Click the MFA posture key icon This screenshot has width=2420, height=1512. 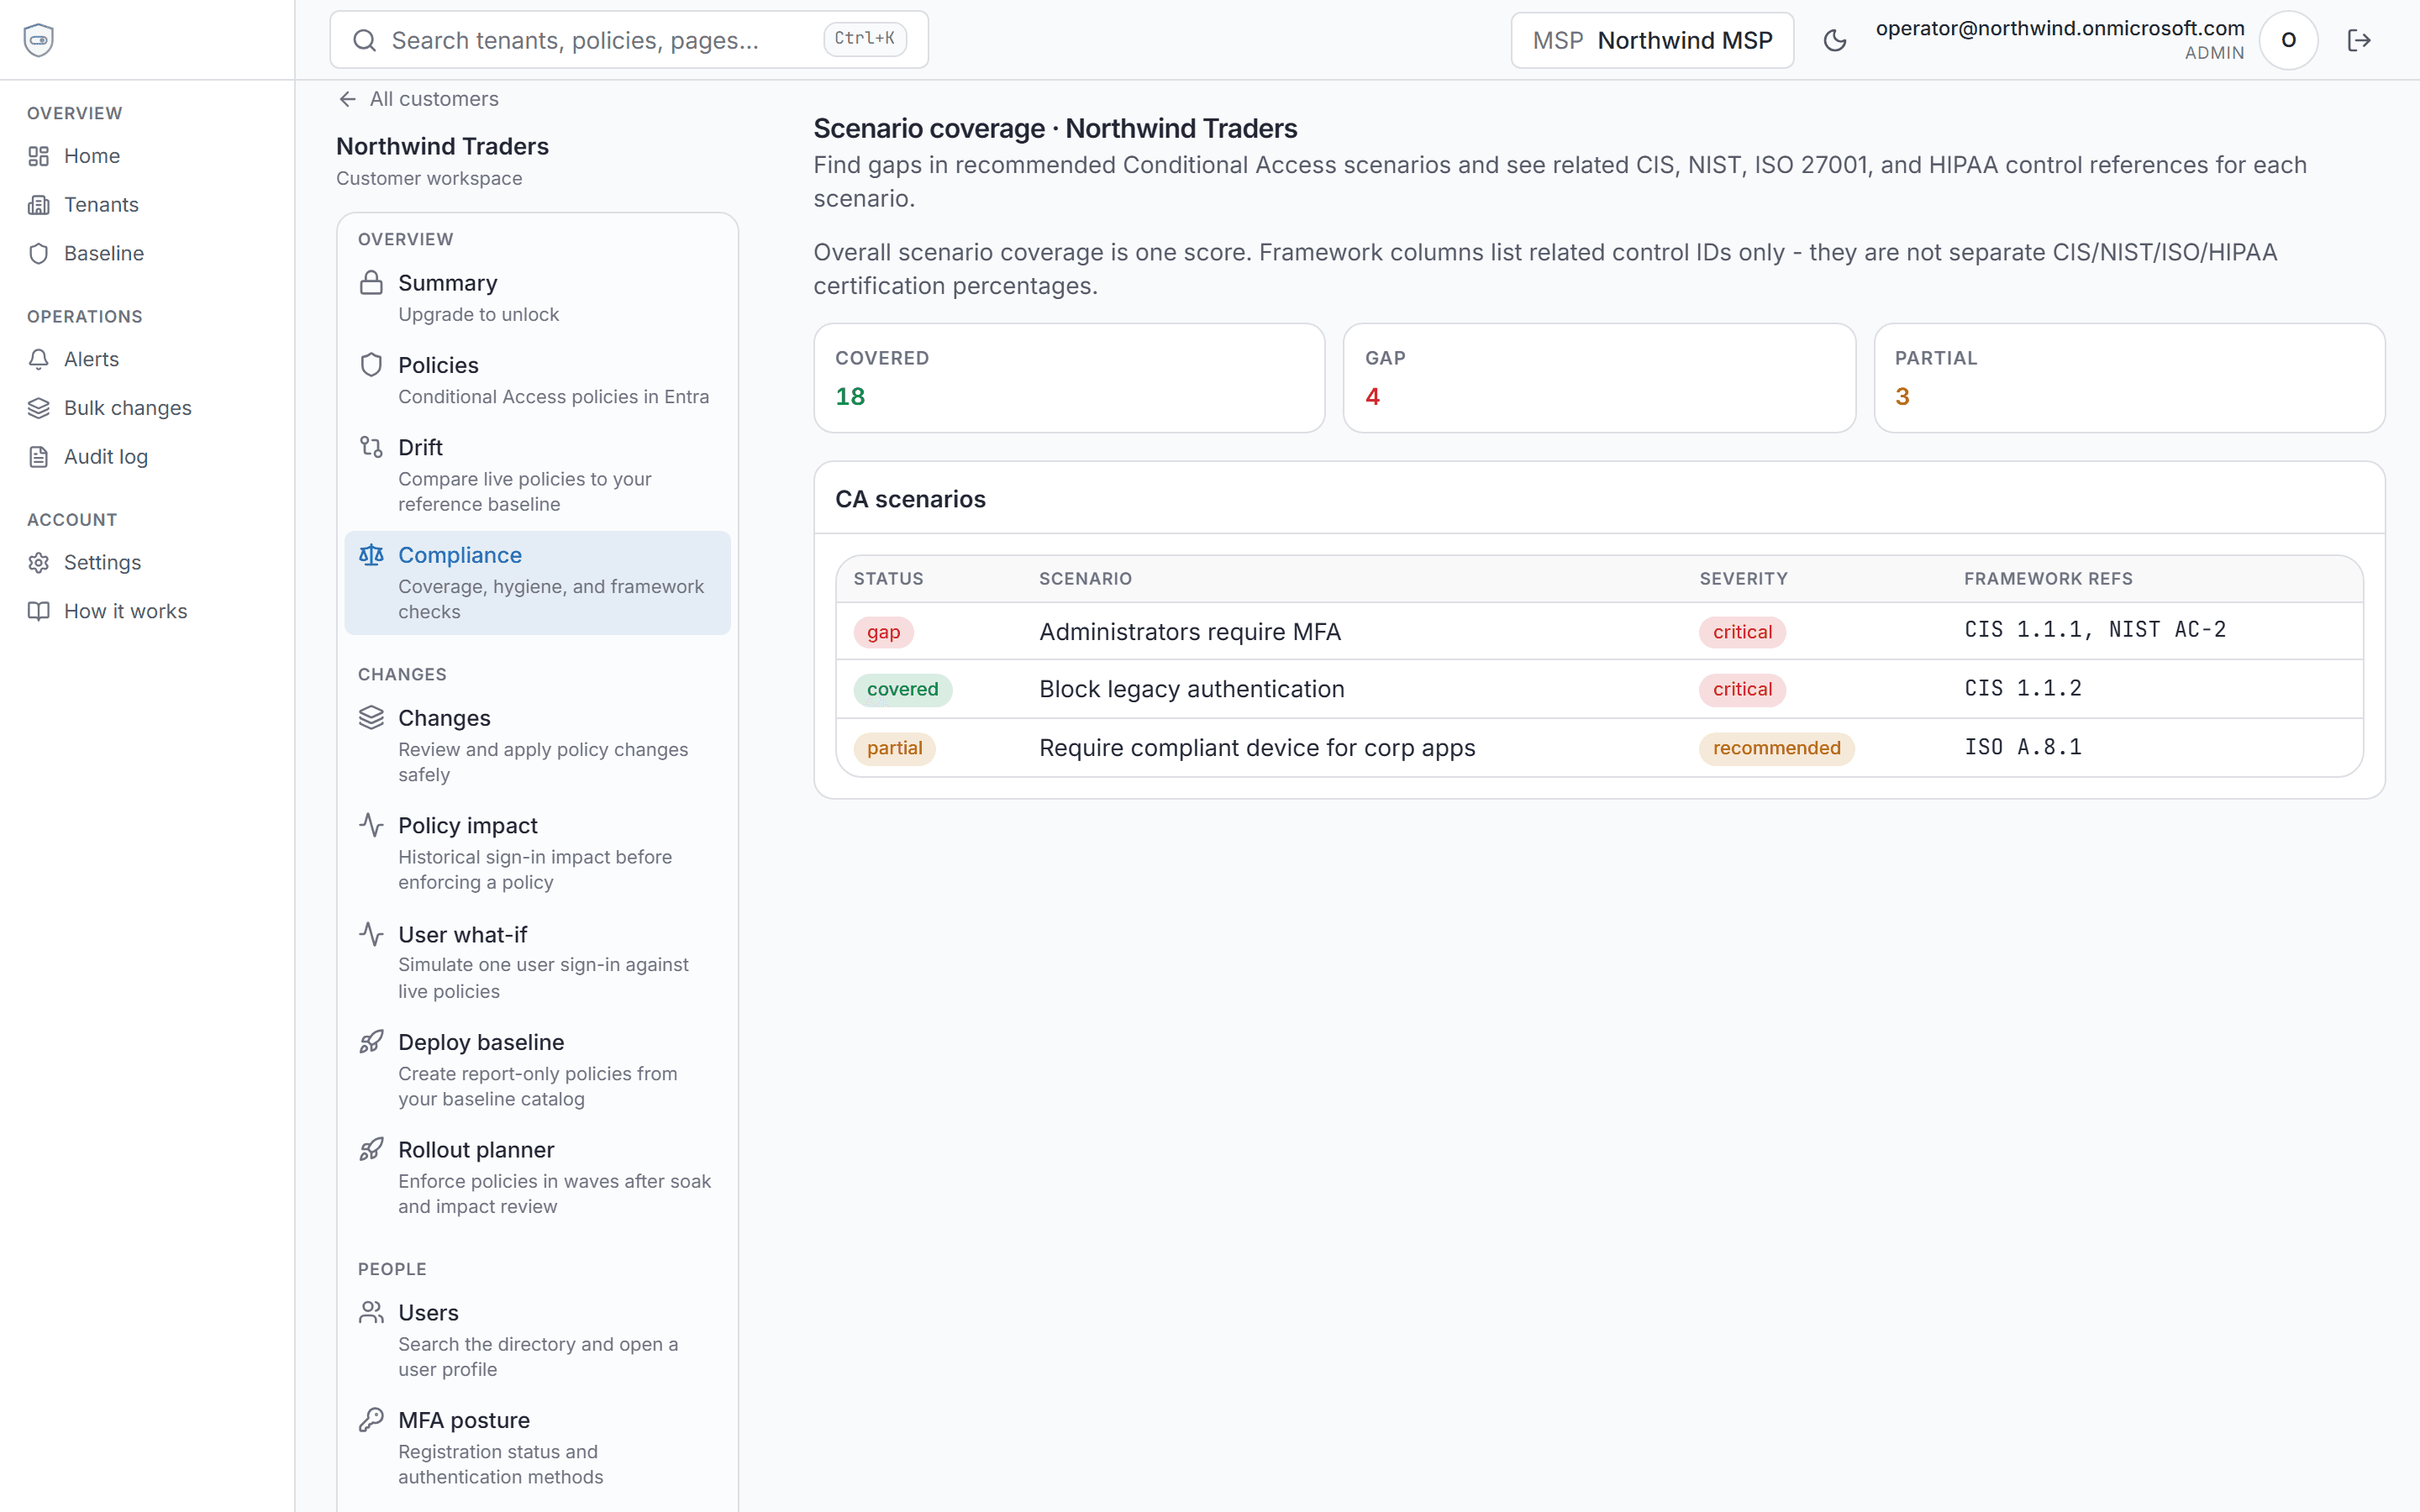371,1420
